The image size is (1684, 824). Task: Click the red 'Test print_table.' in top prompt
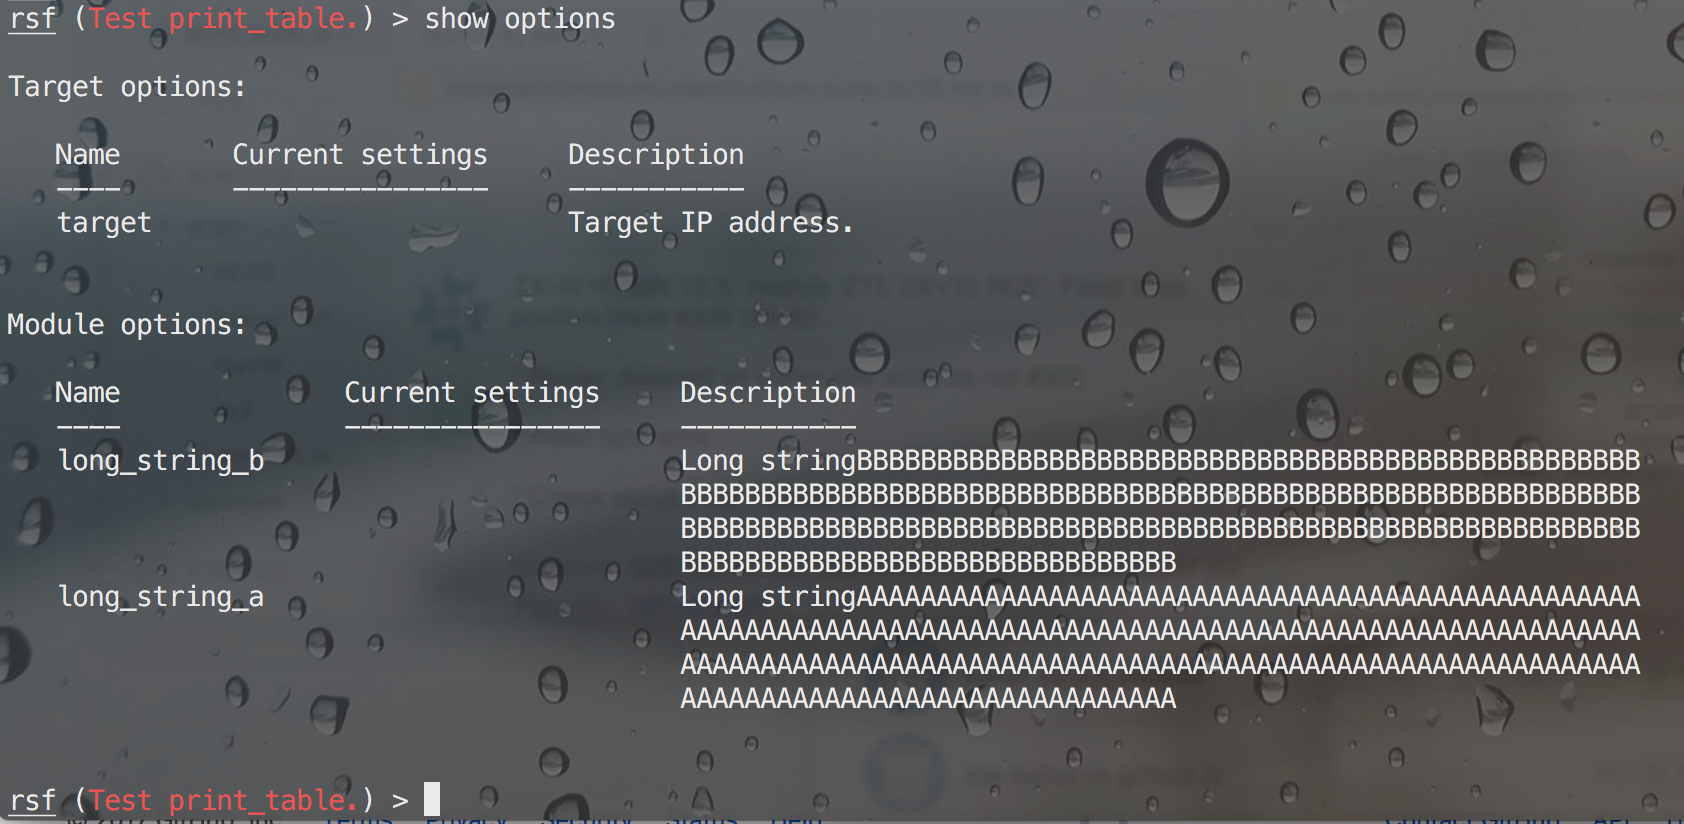[224, 20]
